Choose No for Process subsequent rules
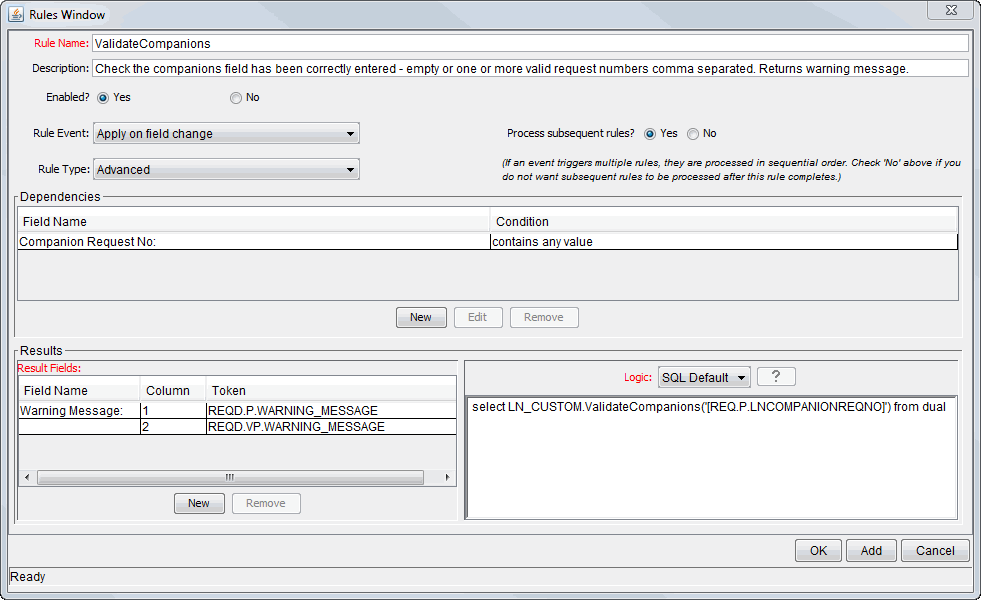 click(693, 134)
